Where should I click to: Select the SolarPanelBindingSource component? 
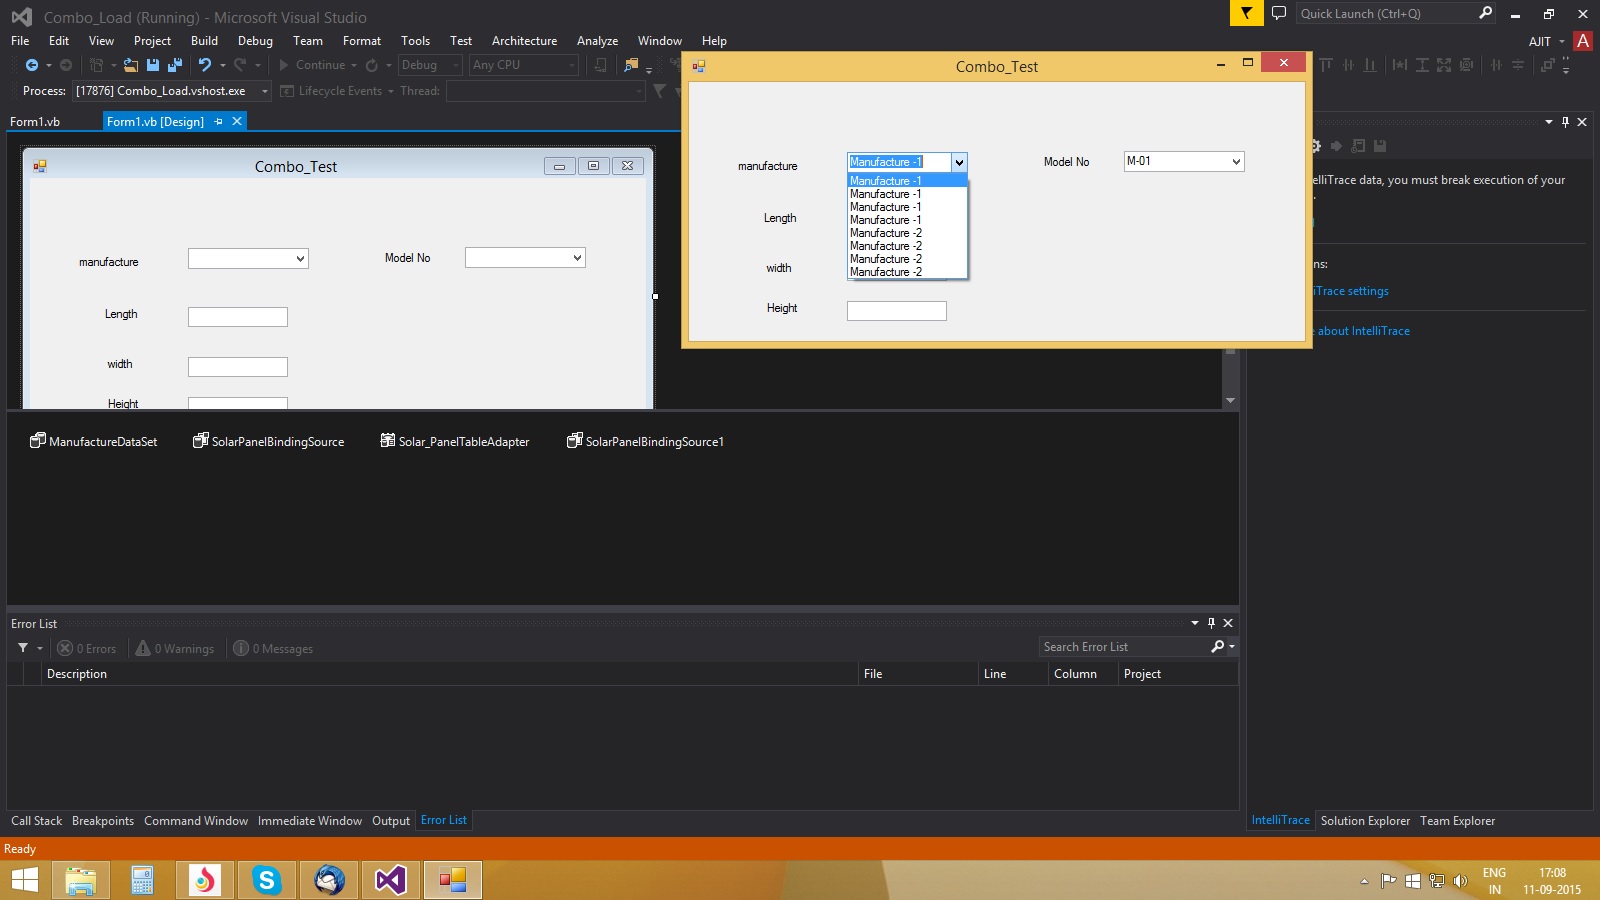click(x=269, y=441)
